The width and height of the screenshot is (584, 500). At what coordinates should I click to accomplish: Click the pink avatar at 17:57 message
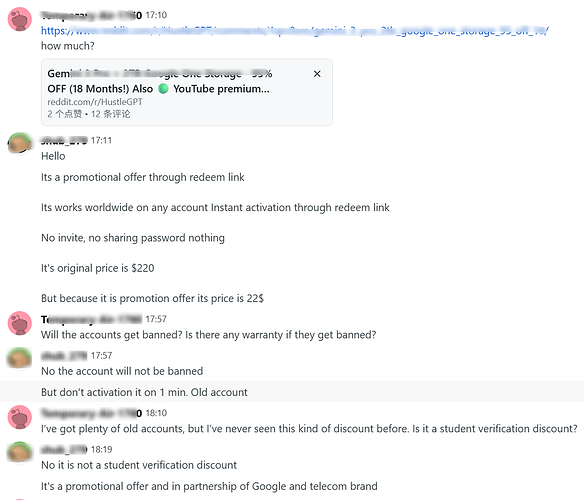tap(20, 323)
